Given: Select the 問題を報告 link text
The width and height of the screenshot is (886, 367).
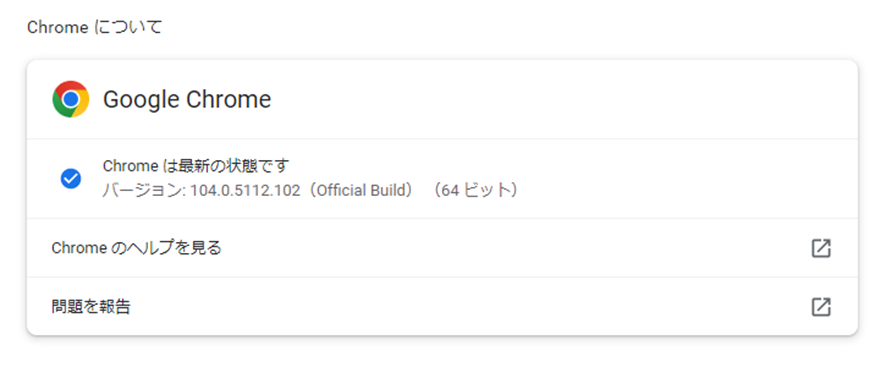Looking at the screenshot, I should click(x=91, y=306).
